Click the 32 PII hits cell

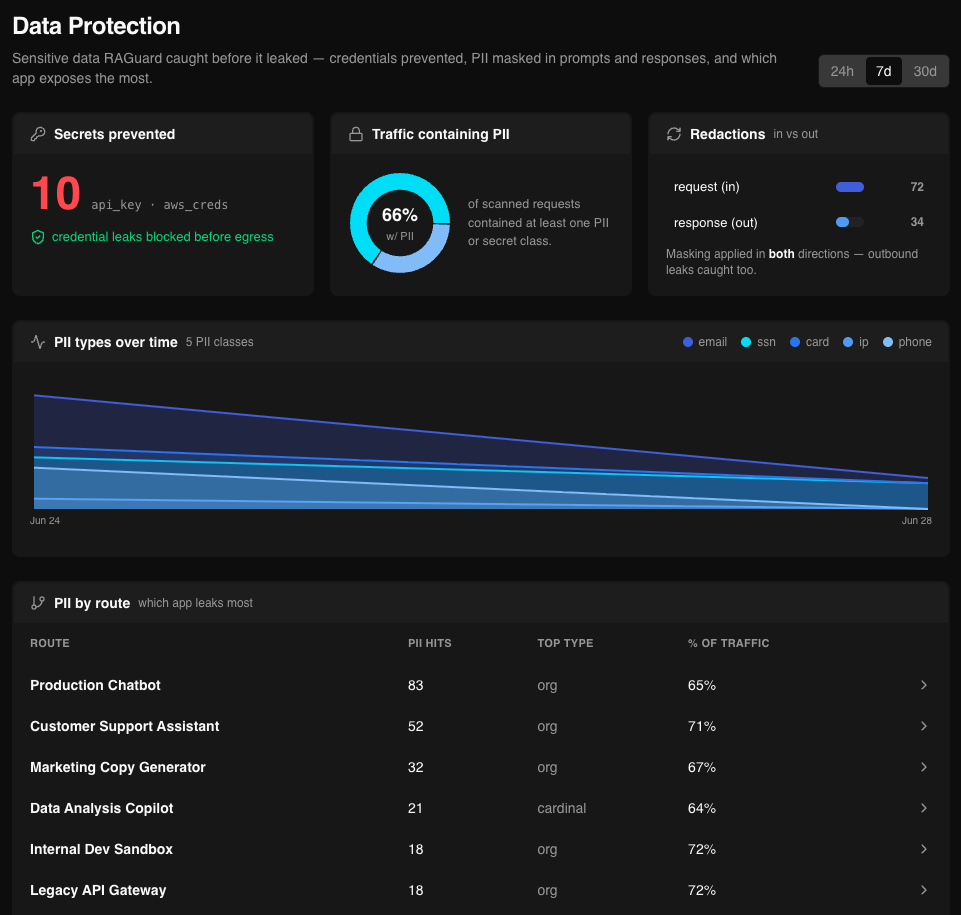416,767
